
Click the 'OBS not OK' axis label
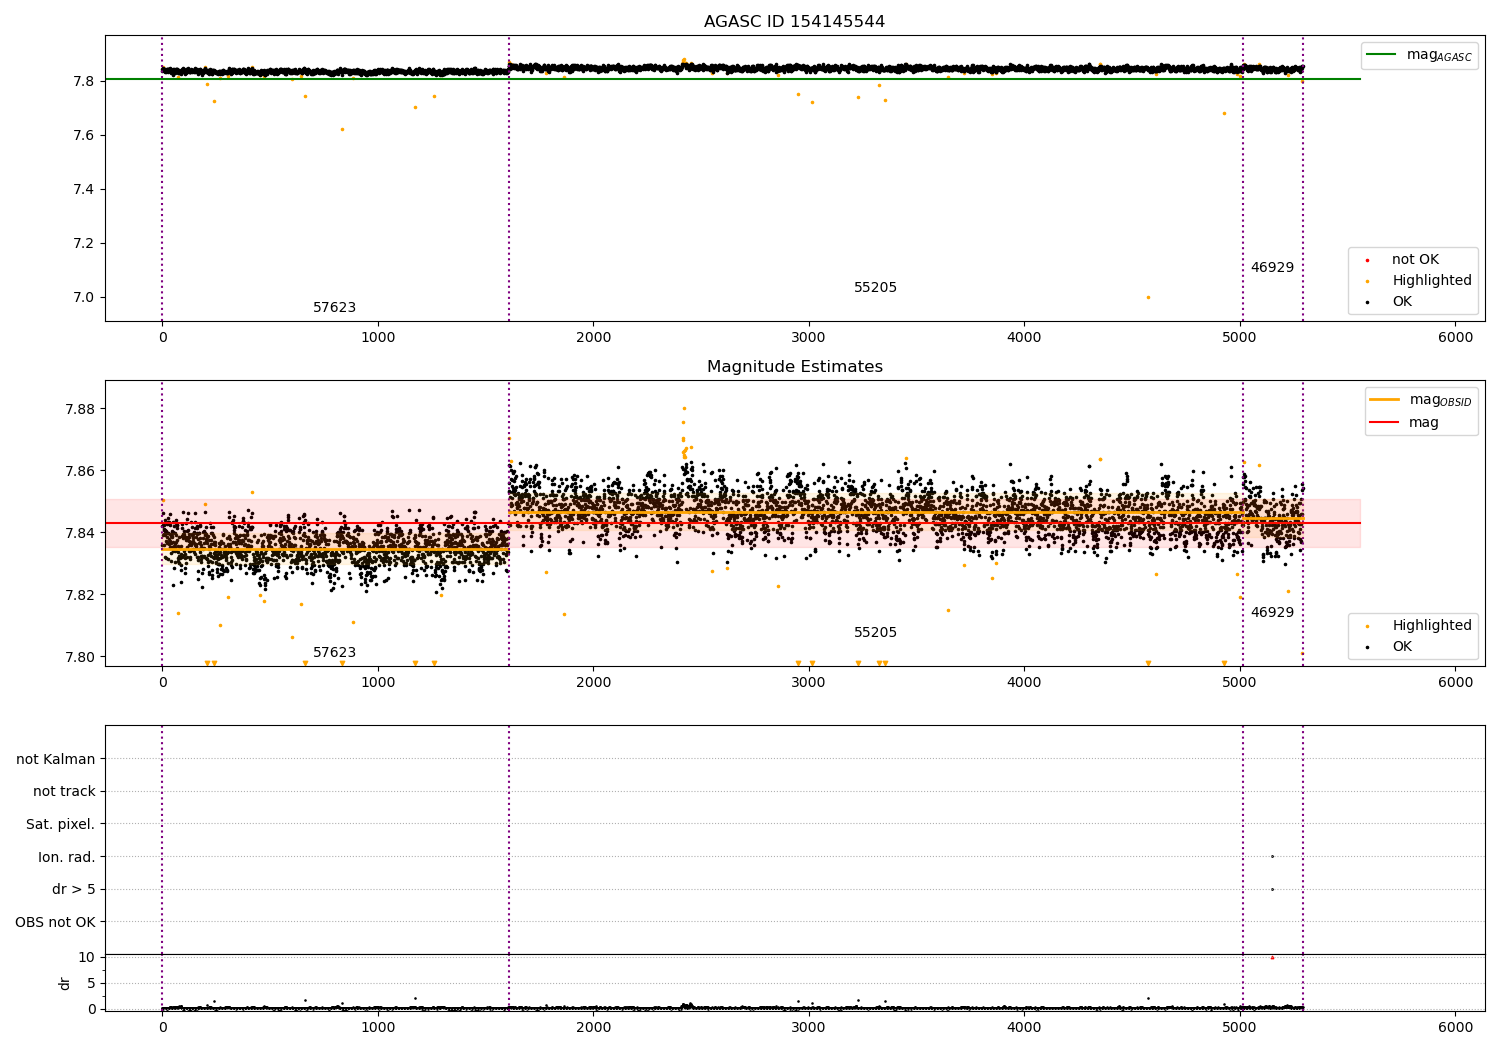point(55,922)
